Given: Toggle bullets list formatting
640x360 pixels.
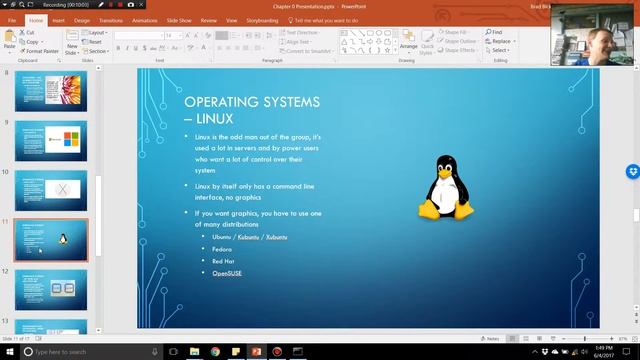Looking at the screenshot, I should click(x=222, y=36).
